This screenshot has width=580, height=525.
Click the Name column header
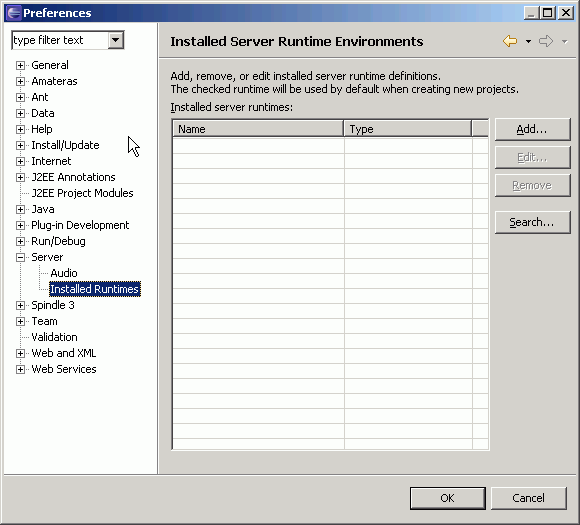pos(258,129)
